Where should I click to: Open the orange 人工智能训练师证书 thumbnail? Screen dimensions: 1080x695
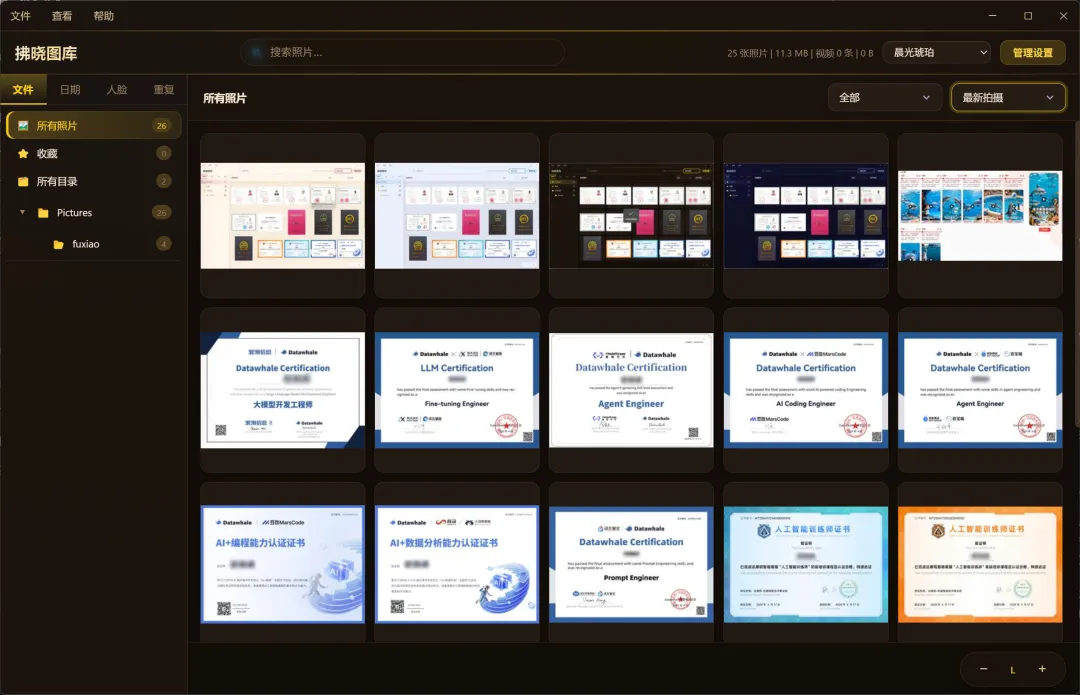tap(979, 564)
